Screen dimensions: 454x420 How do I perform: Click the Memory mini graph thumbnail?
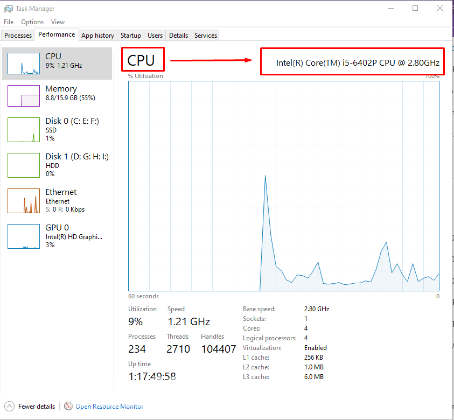[x=23, y=96]
